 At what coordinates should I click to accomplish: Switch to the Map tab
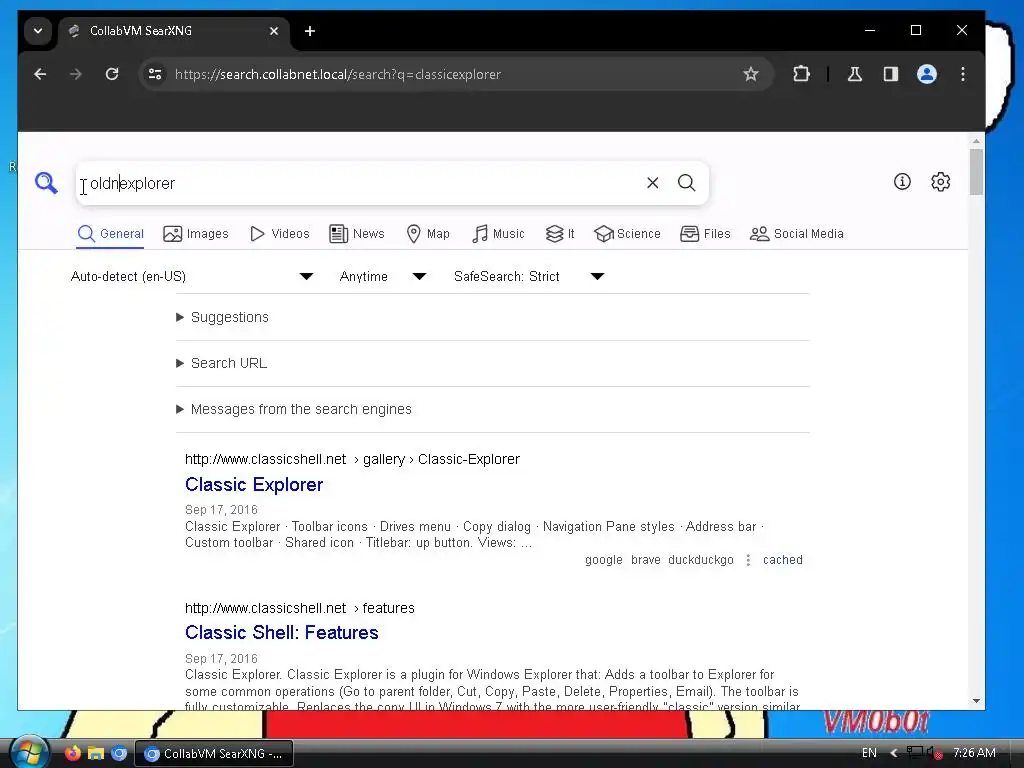(x=428, y=234)
